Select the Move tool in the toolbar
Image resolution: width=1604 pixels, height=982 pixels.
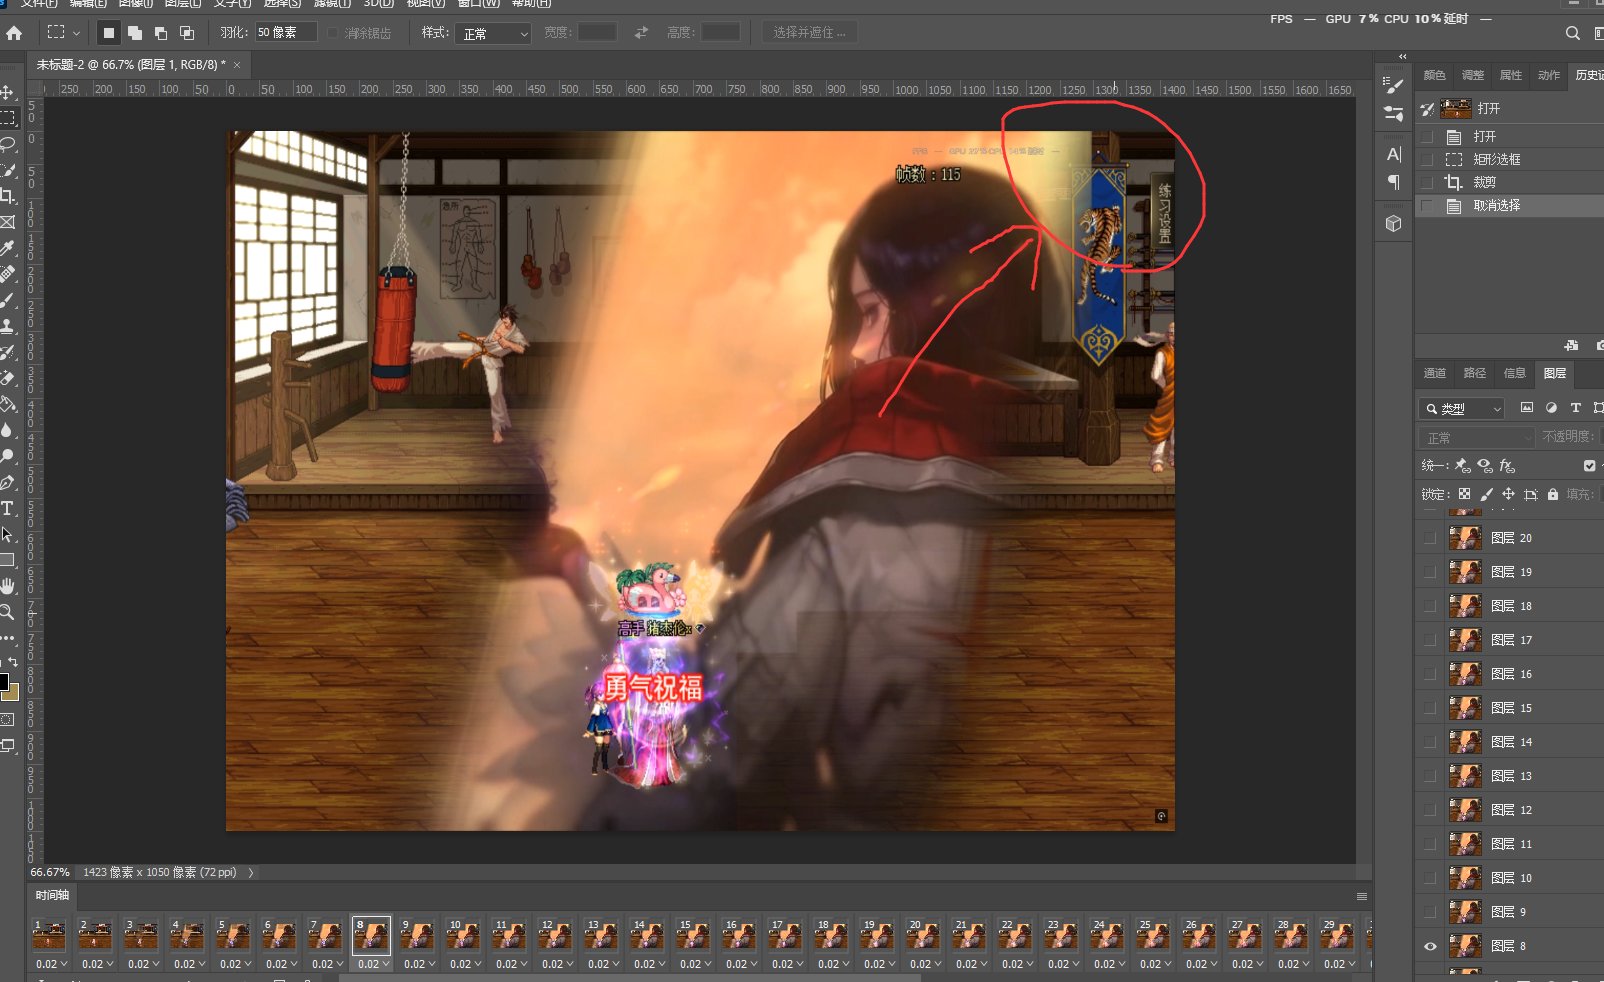7,92
